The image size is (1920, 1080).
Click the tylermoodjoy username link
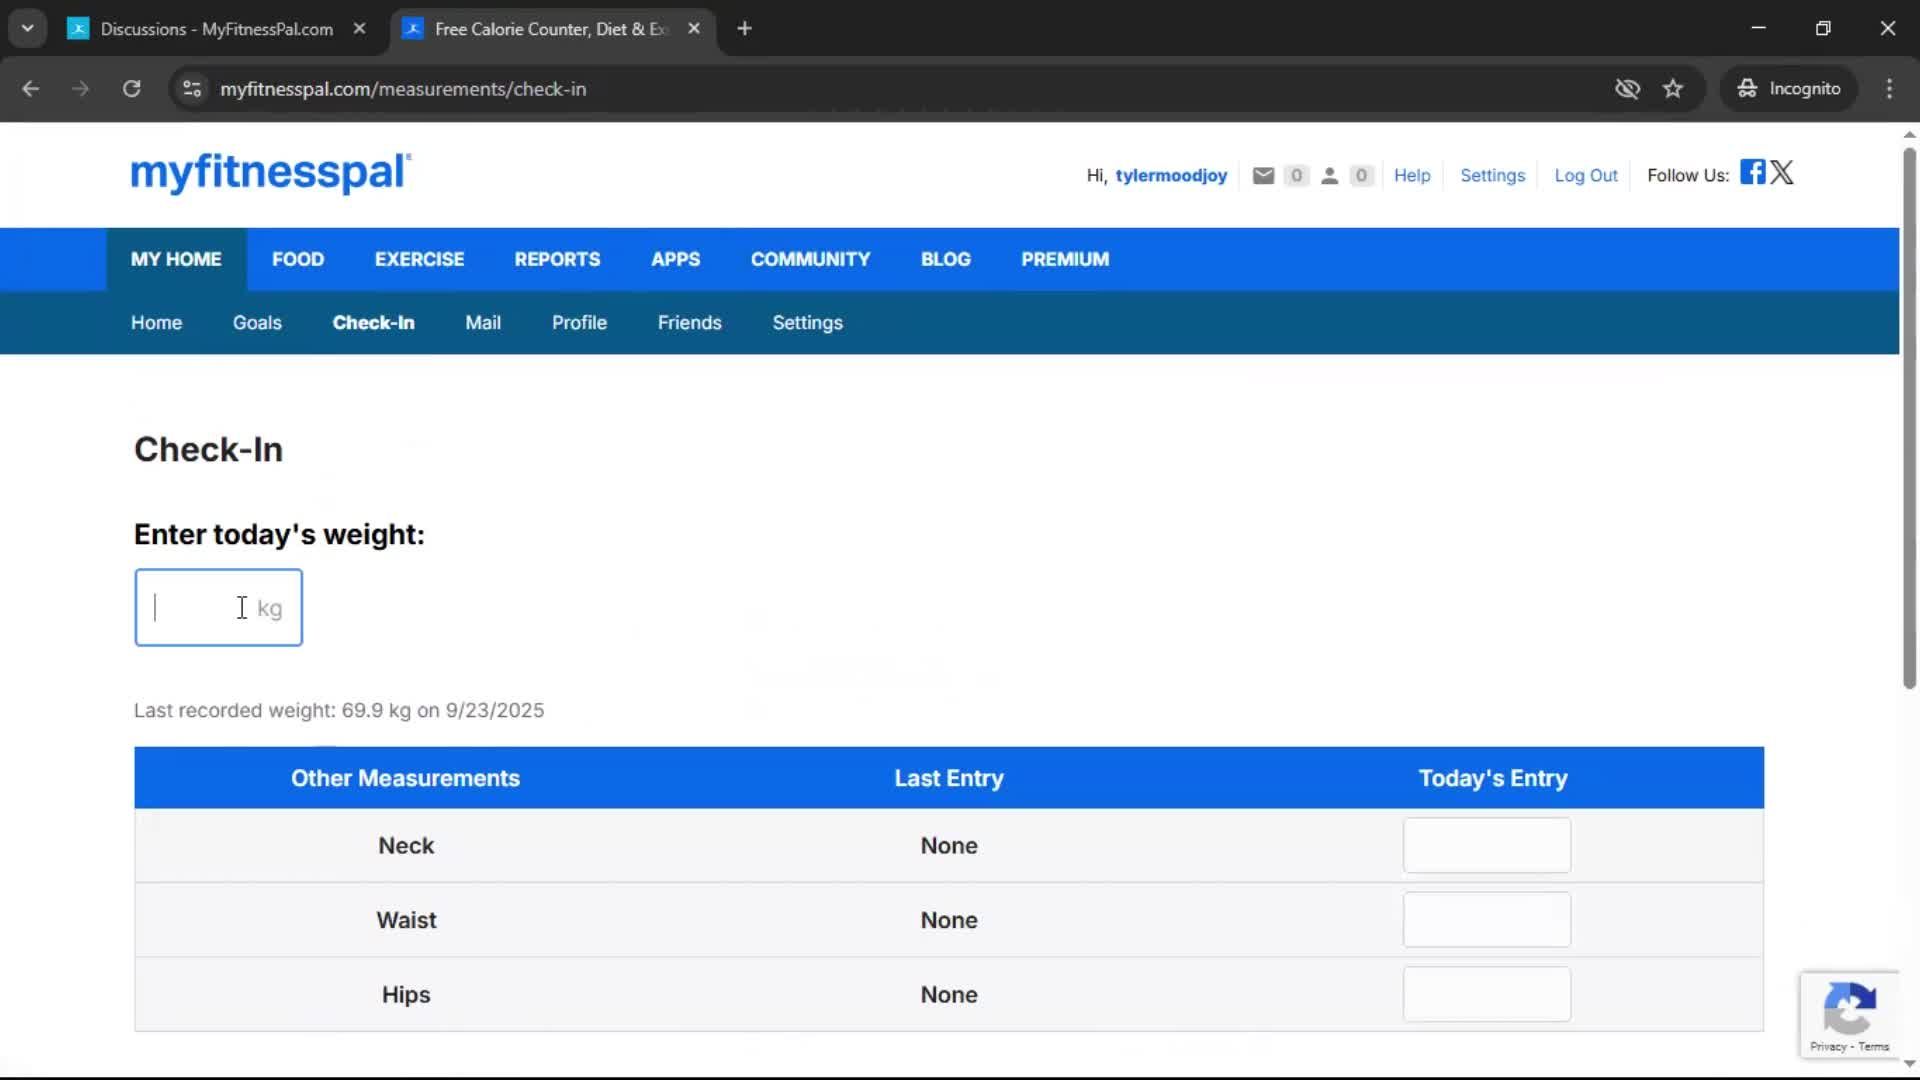pos(1171,175)
